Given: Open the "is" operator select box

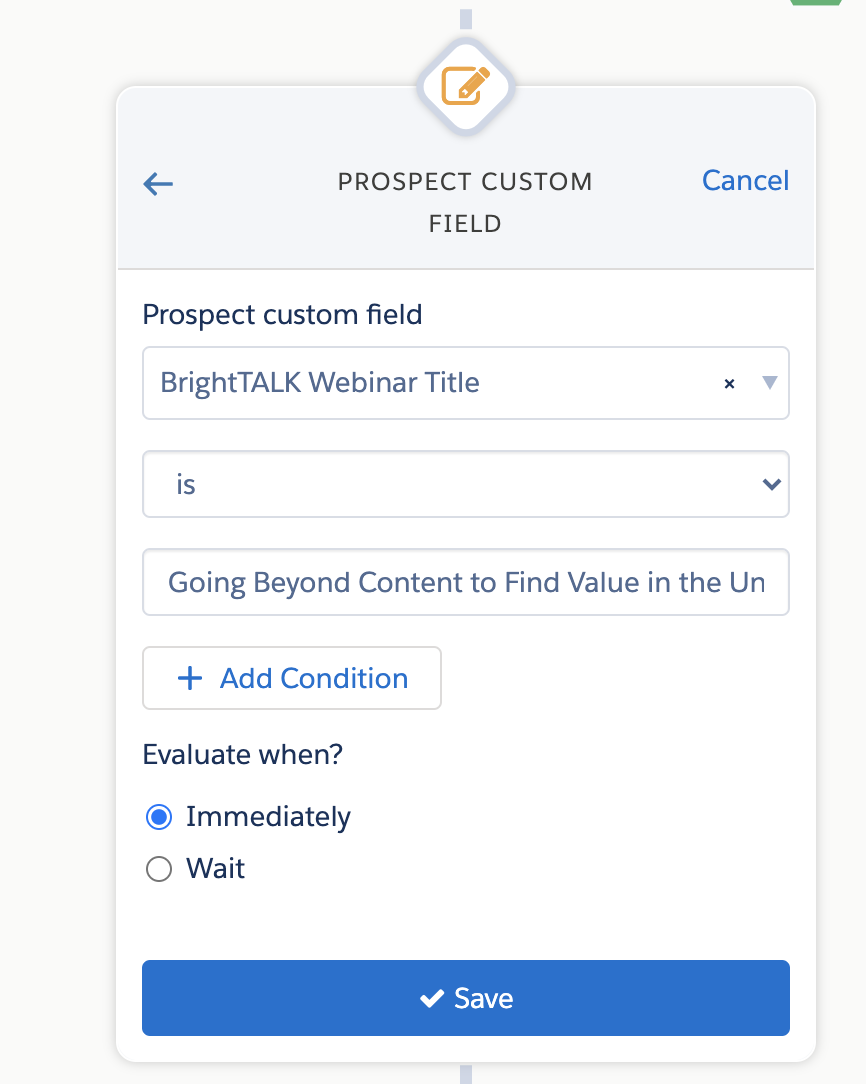Looking at the screenshot, I should tap(466, 484).
